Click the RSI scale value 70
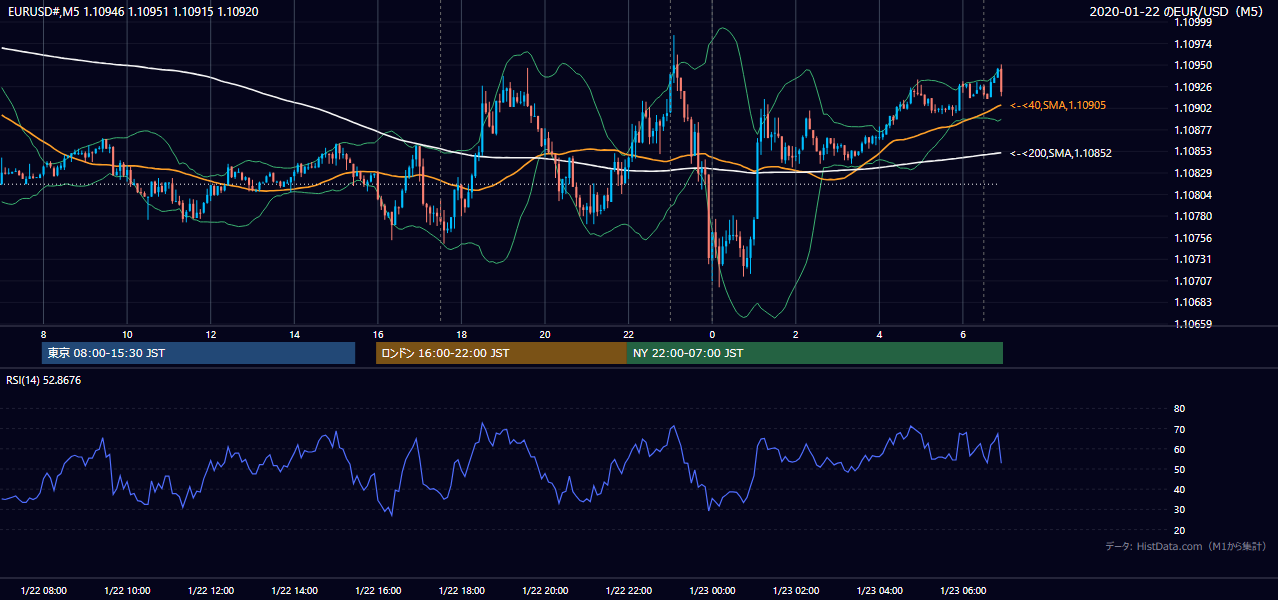Image resolution: width=1278 pixels, height=600 pixels. pos(1179,429)
